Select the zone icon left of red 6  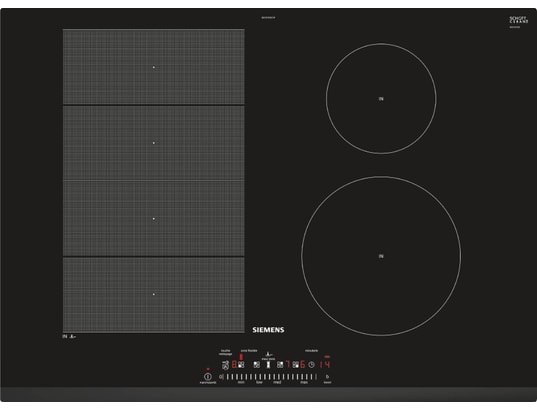[296, 364]
